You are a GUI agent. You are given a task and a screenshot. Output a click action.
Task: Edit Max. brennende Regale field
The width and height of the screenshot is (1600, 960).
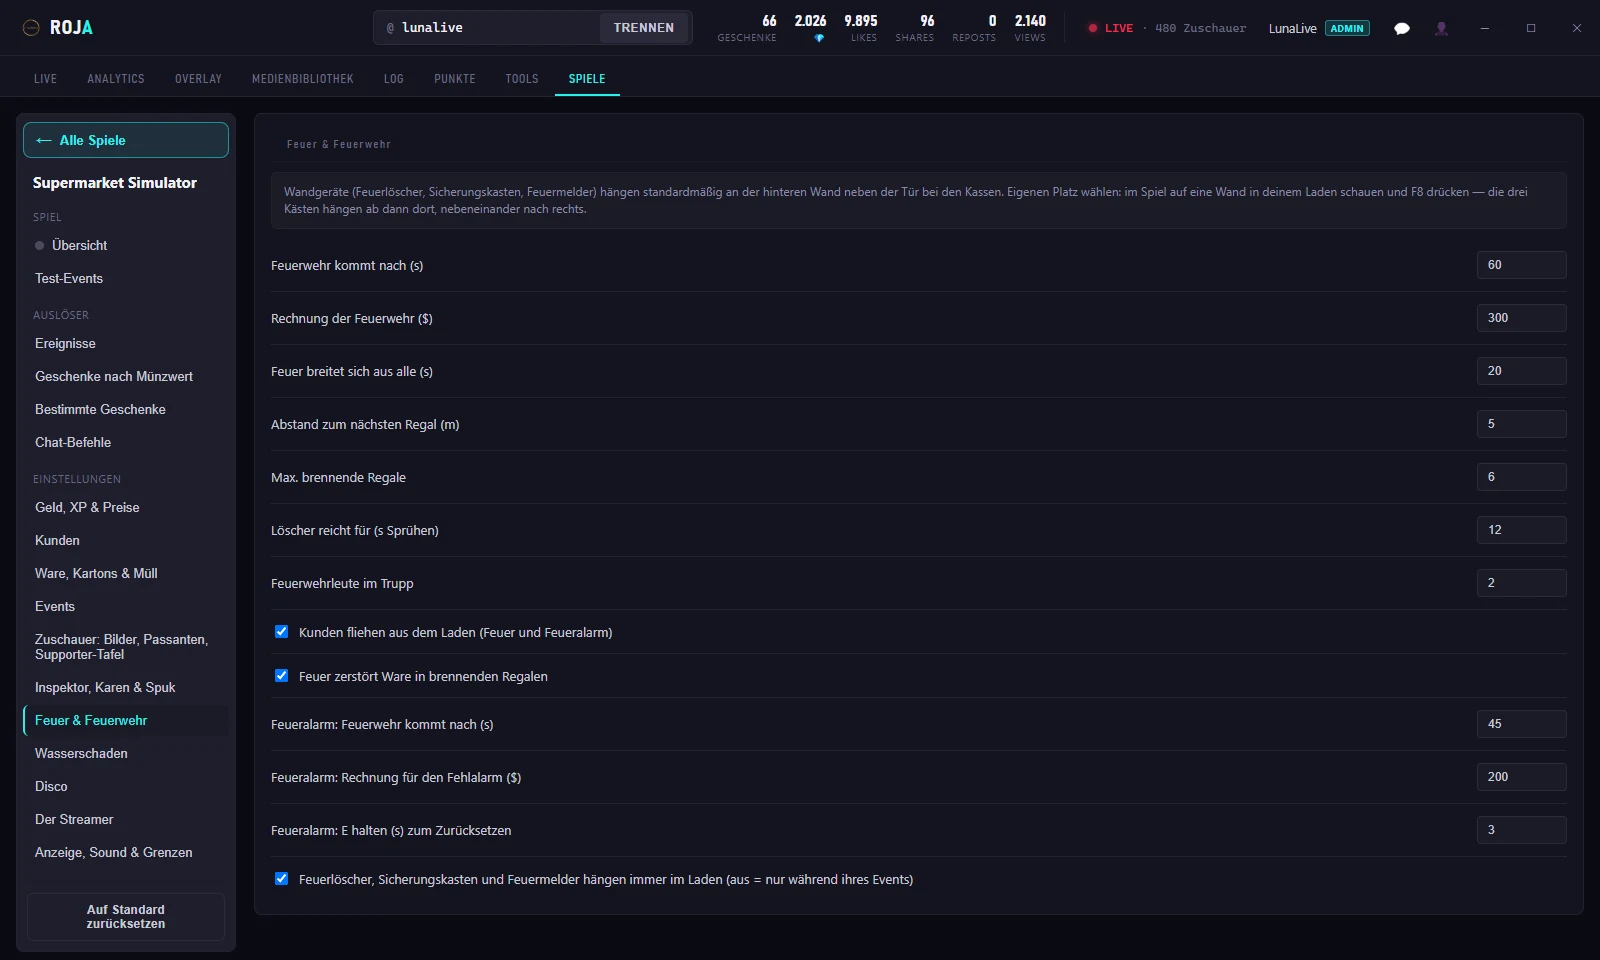(1521, 477)
